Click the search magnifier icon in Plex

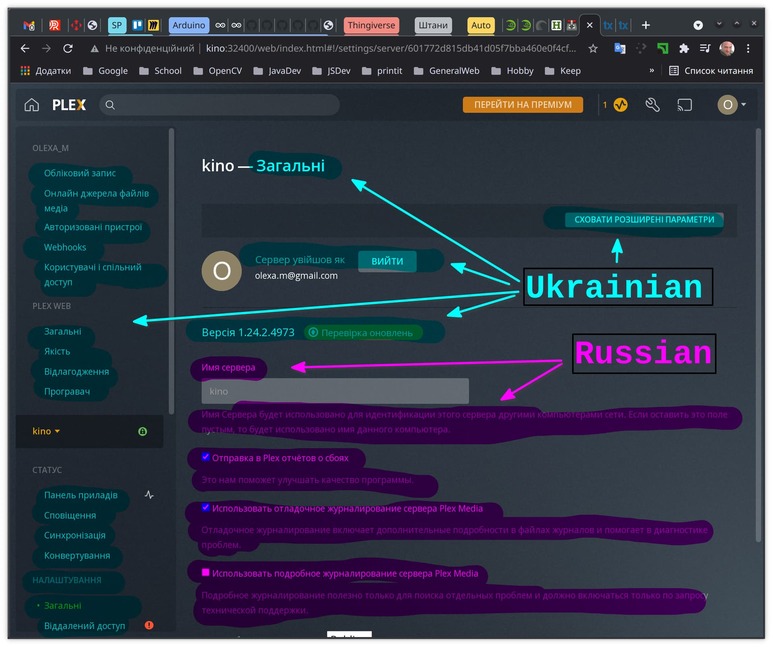tap(110, 105)
